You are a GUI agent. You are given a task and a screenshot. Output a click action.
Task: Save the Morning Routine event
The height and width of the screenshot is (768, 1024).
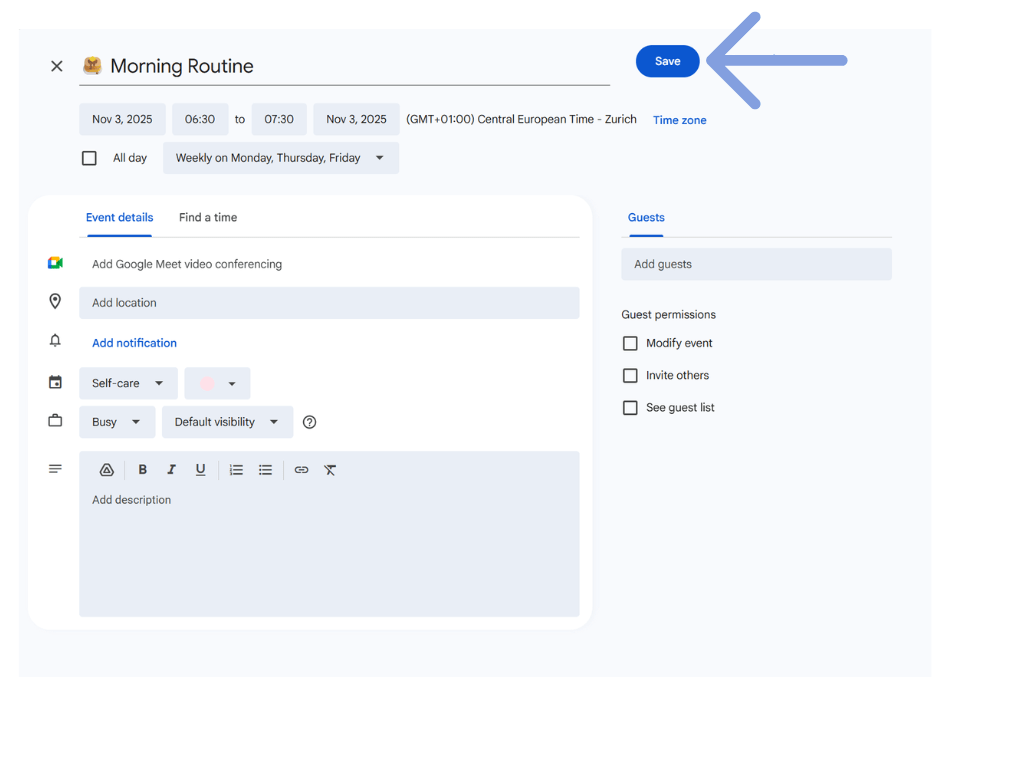[x=667, y=61]
